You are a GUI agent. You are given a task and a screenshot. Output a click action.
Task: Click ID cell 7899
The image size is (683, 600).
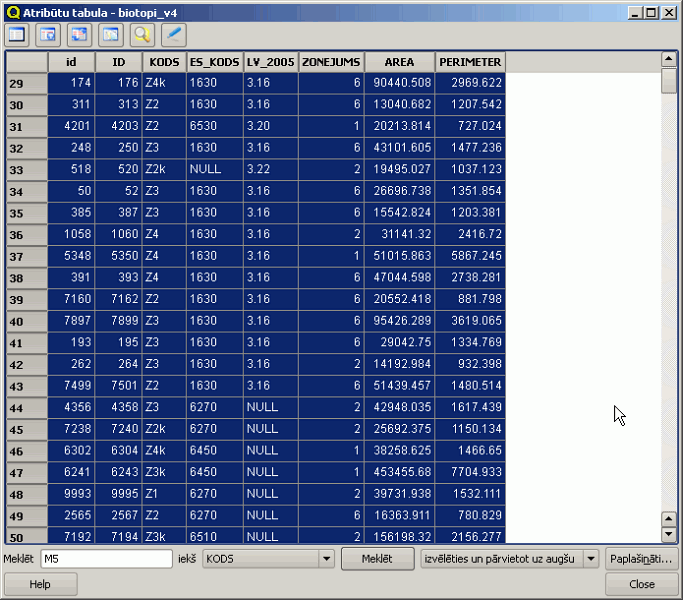click(x=118, y=321)
